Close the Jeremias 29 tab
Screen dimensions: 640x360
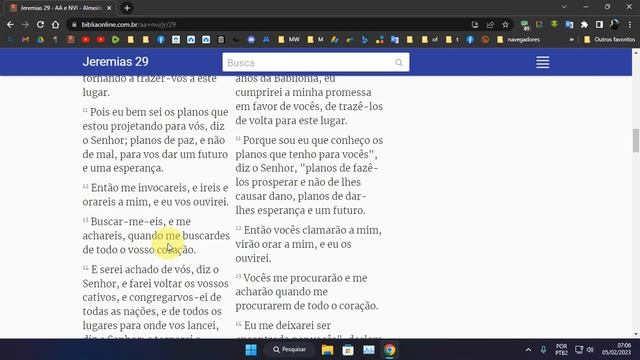click(x=109, y=8)
